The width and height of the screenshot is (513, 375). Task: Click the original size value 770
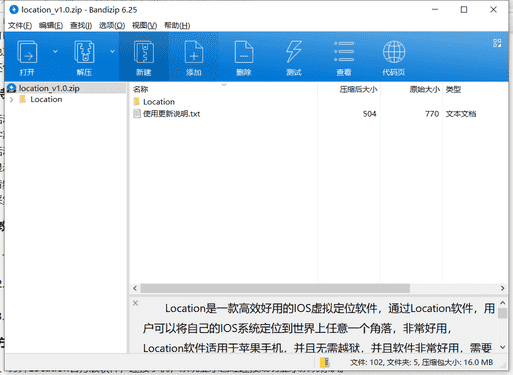point(432,114)
